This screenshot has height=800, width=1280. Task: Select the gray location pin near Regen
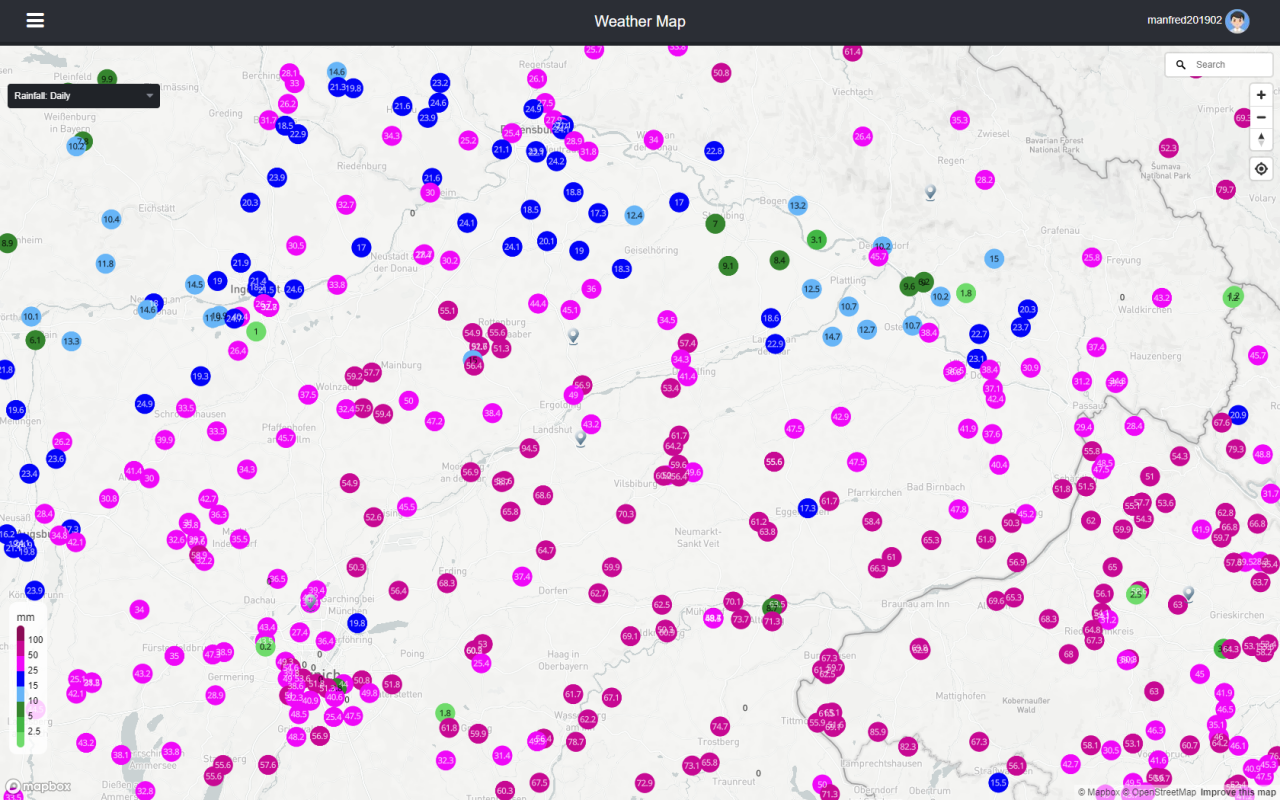click(x=930, y=191)
